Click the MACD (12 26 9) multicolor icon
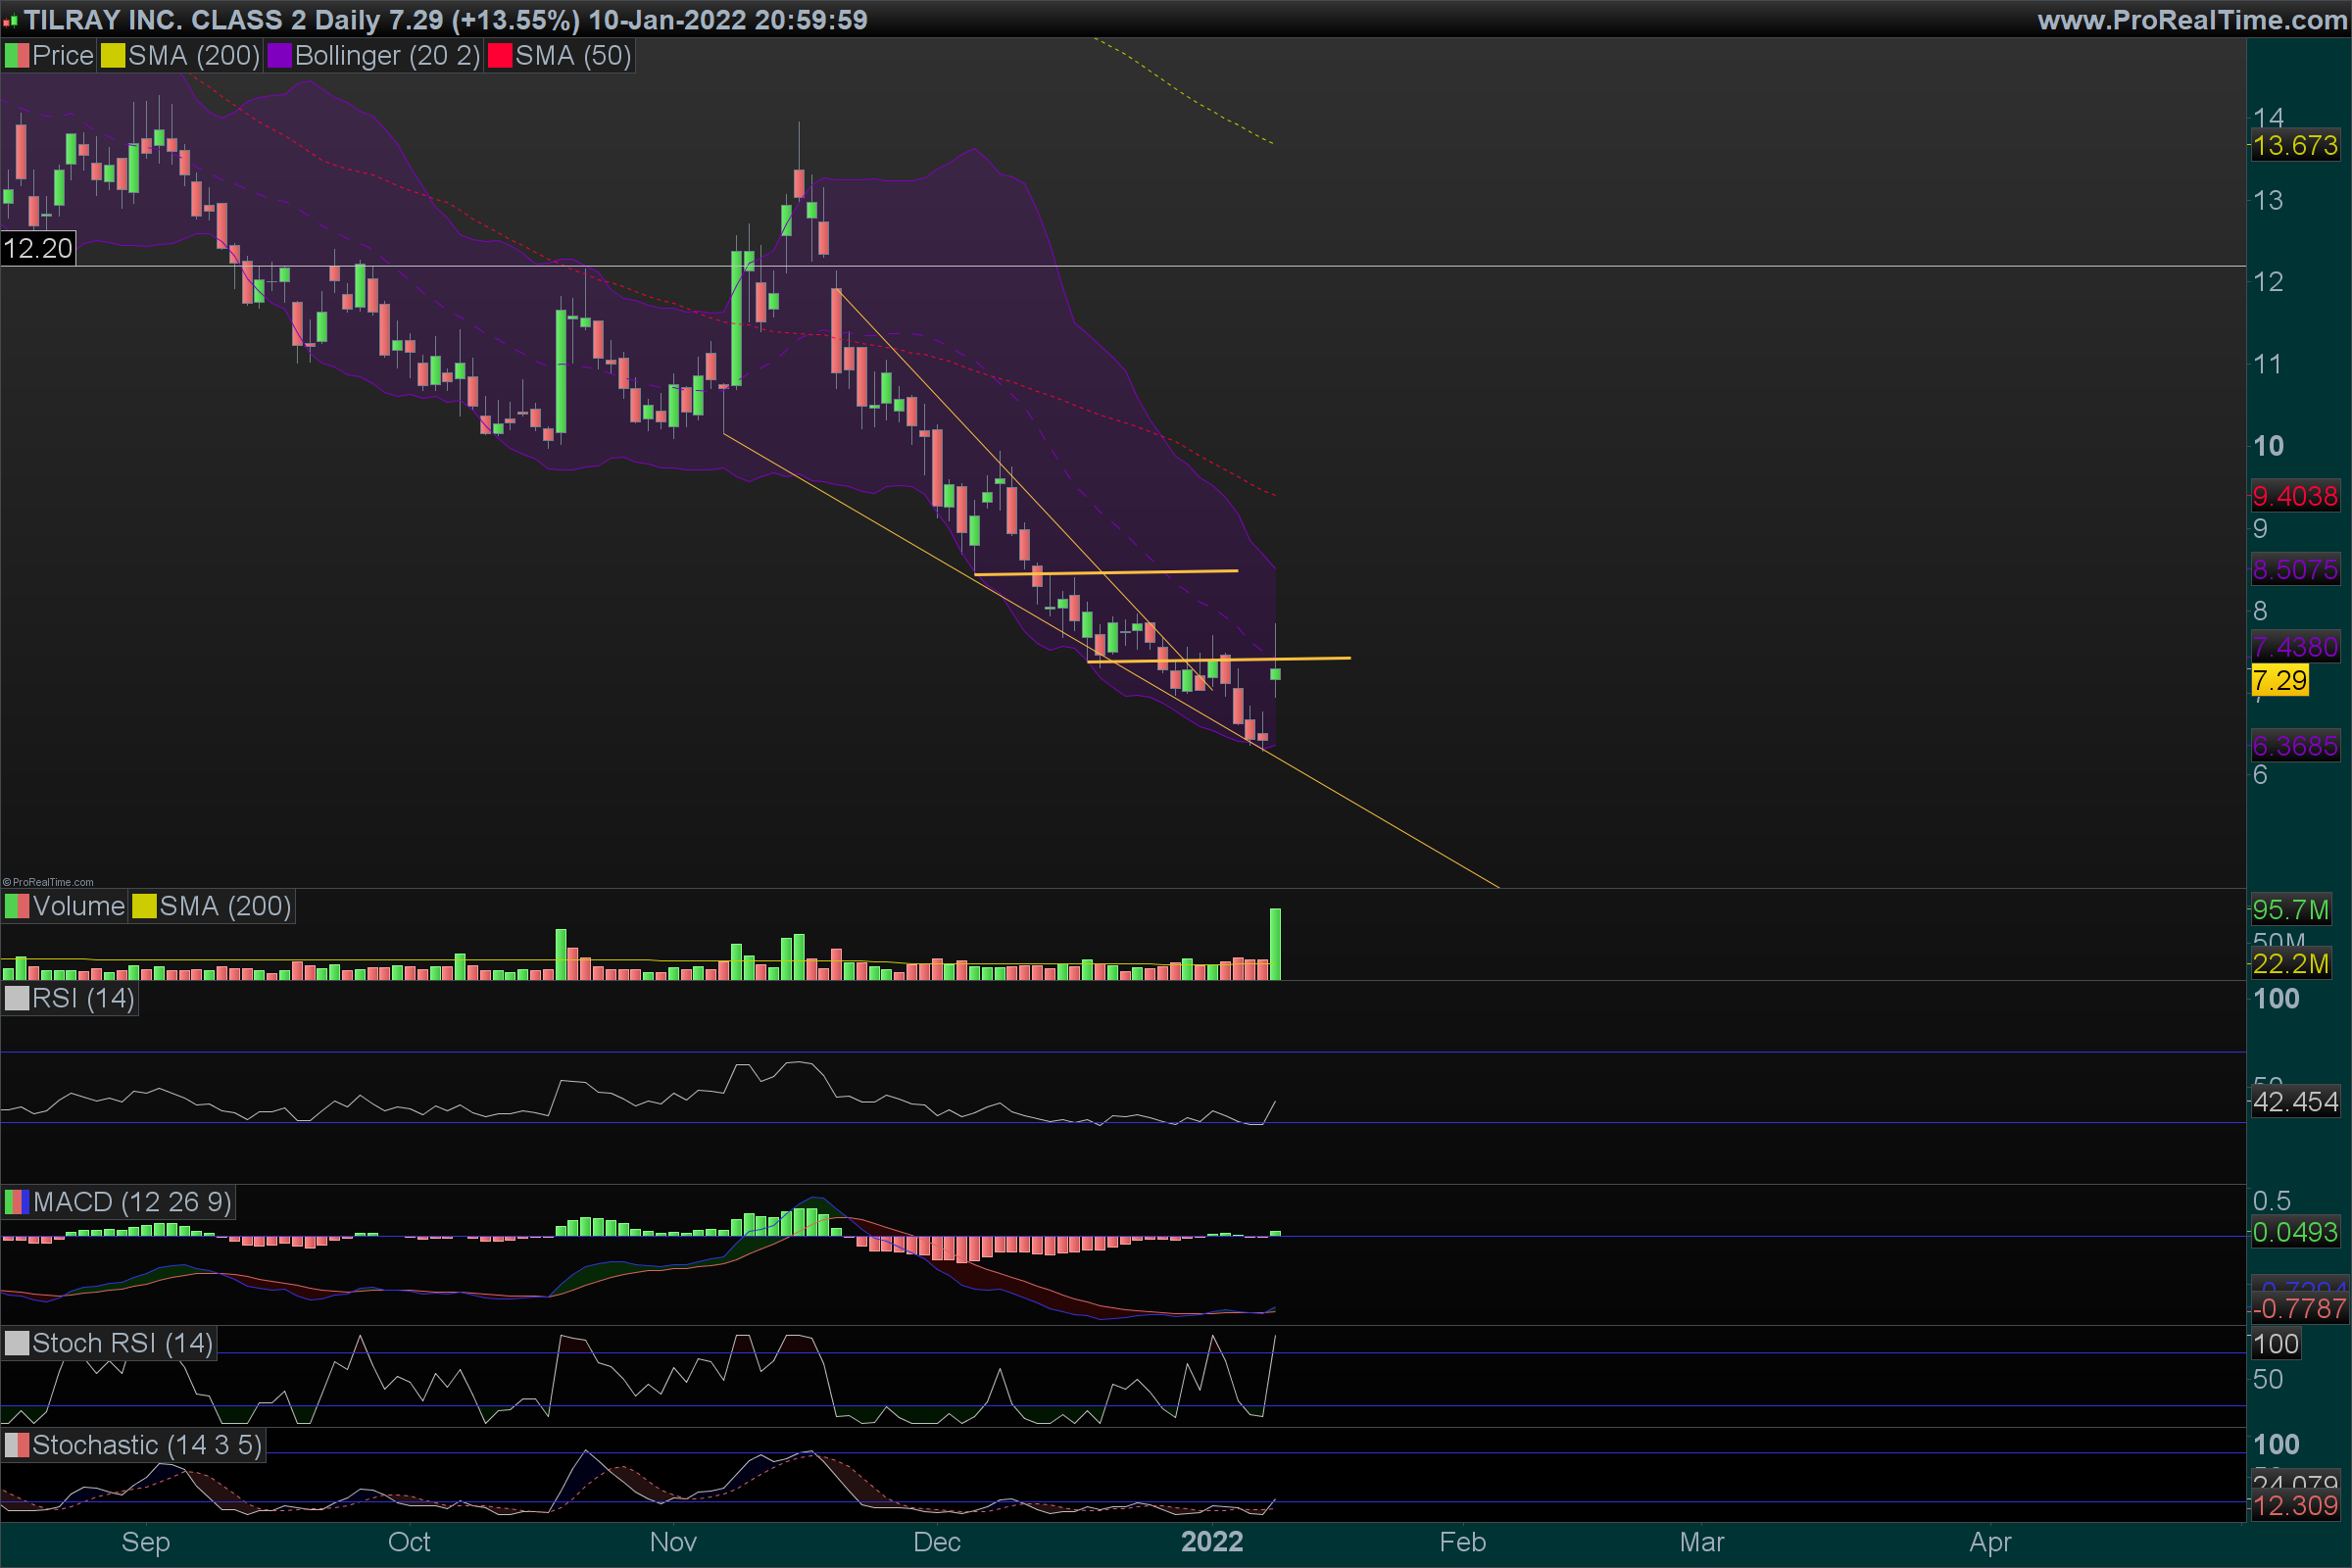 (x=17, y=1201)
